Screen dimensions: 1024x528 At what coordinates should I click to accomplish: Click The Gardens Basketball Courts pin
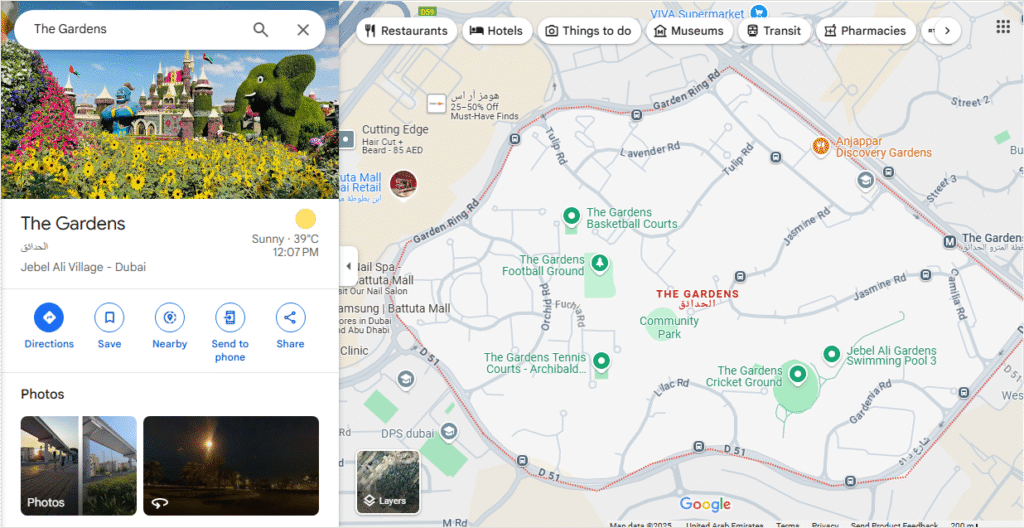(571, 215)
